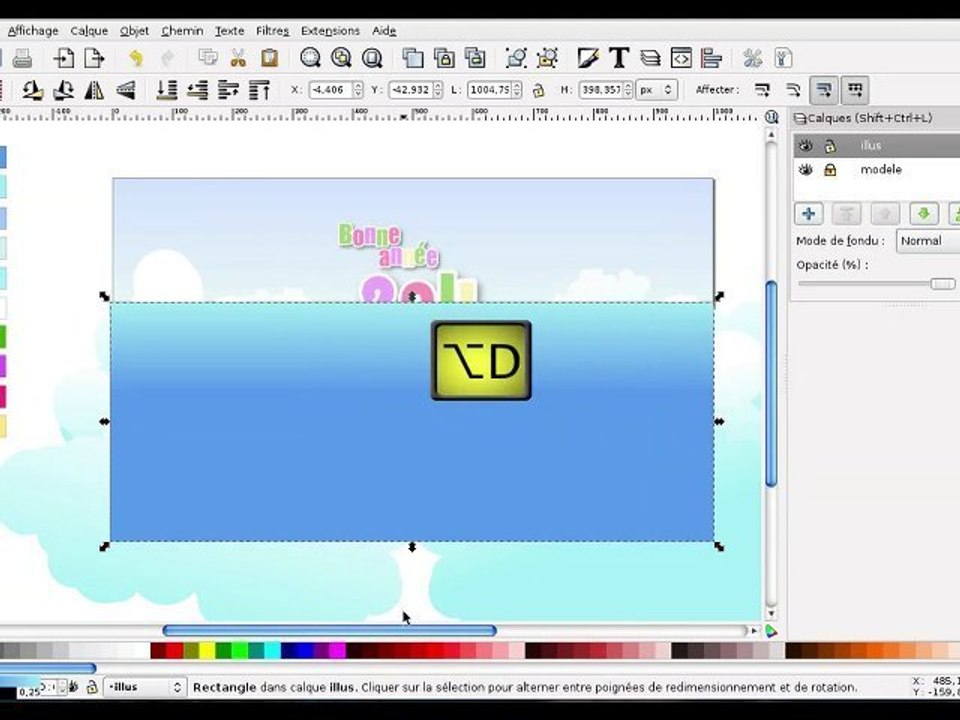The image size is (960, 720).
Task: Click the Ungroup objects icon
Action: 547,58
